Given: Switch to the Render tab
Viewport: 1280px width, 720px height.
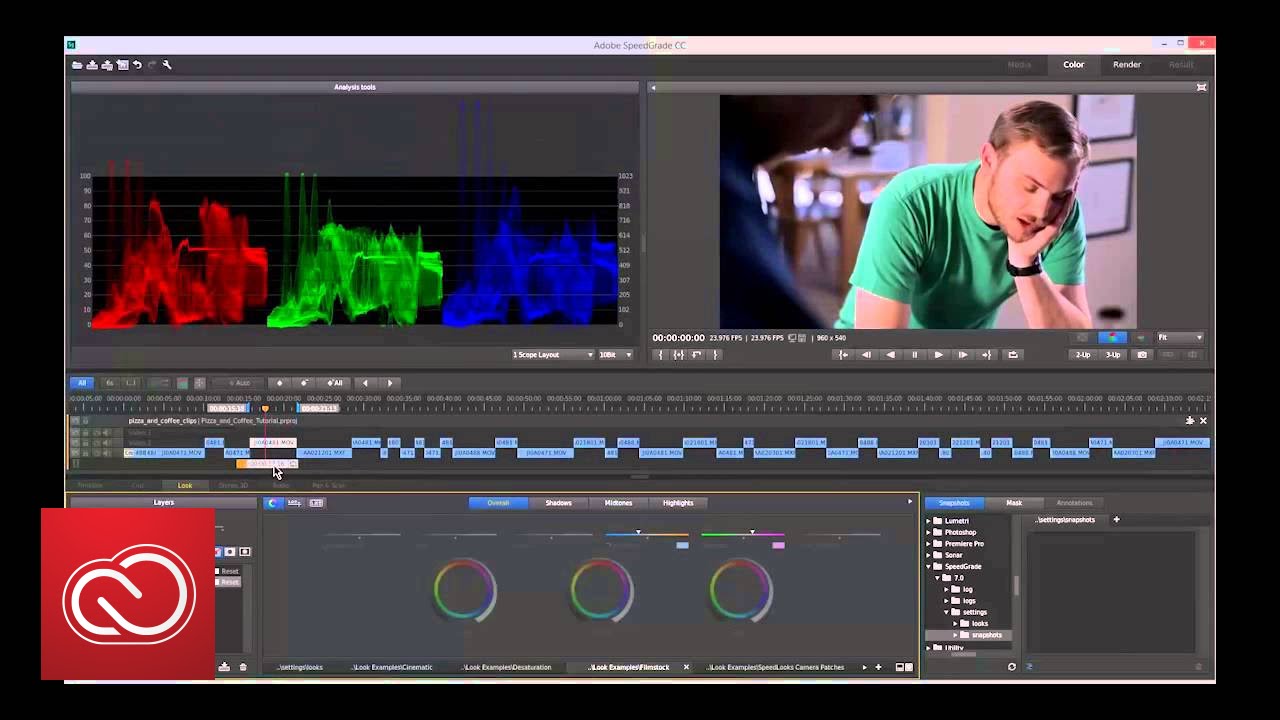Looking at the screenshot, I should click(x=1127, y=65).
